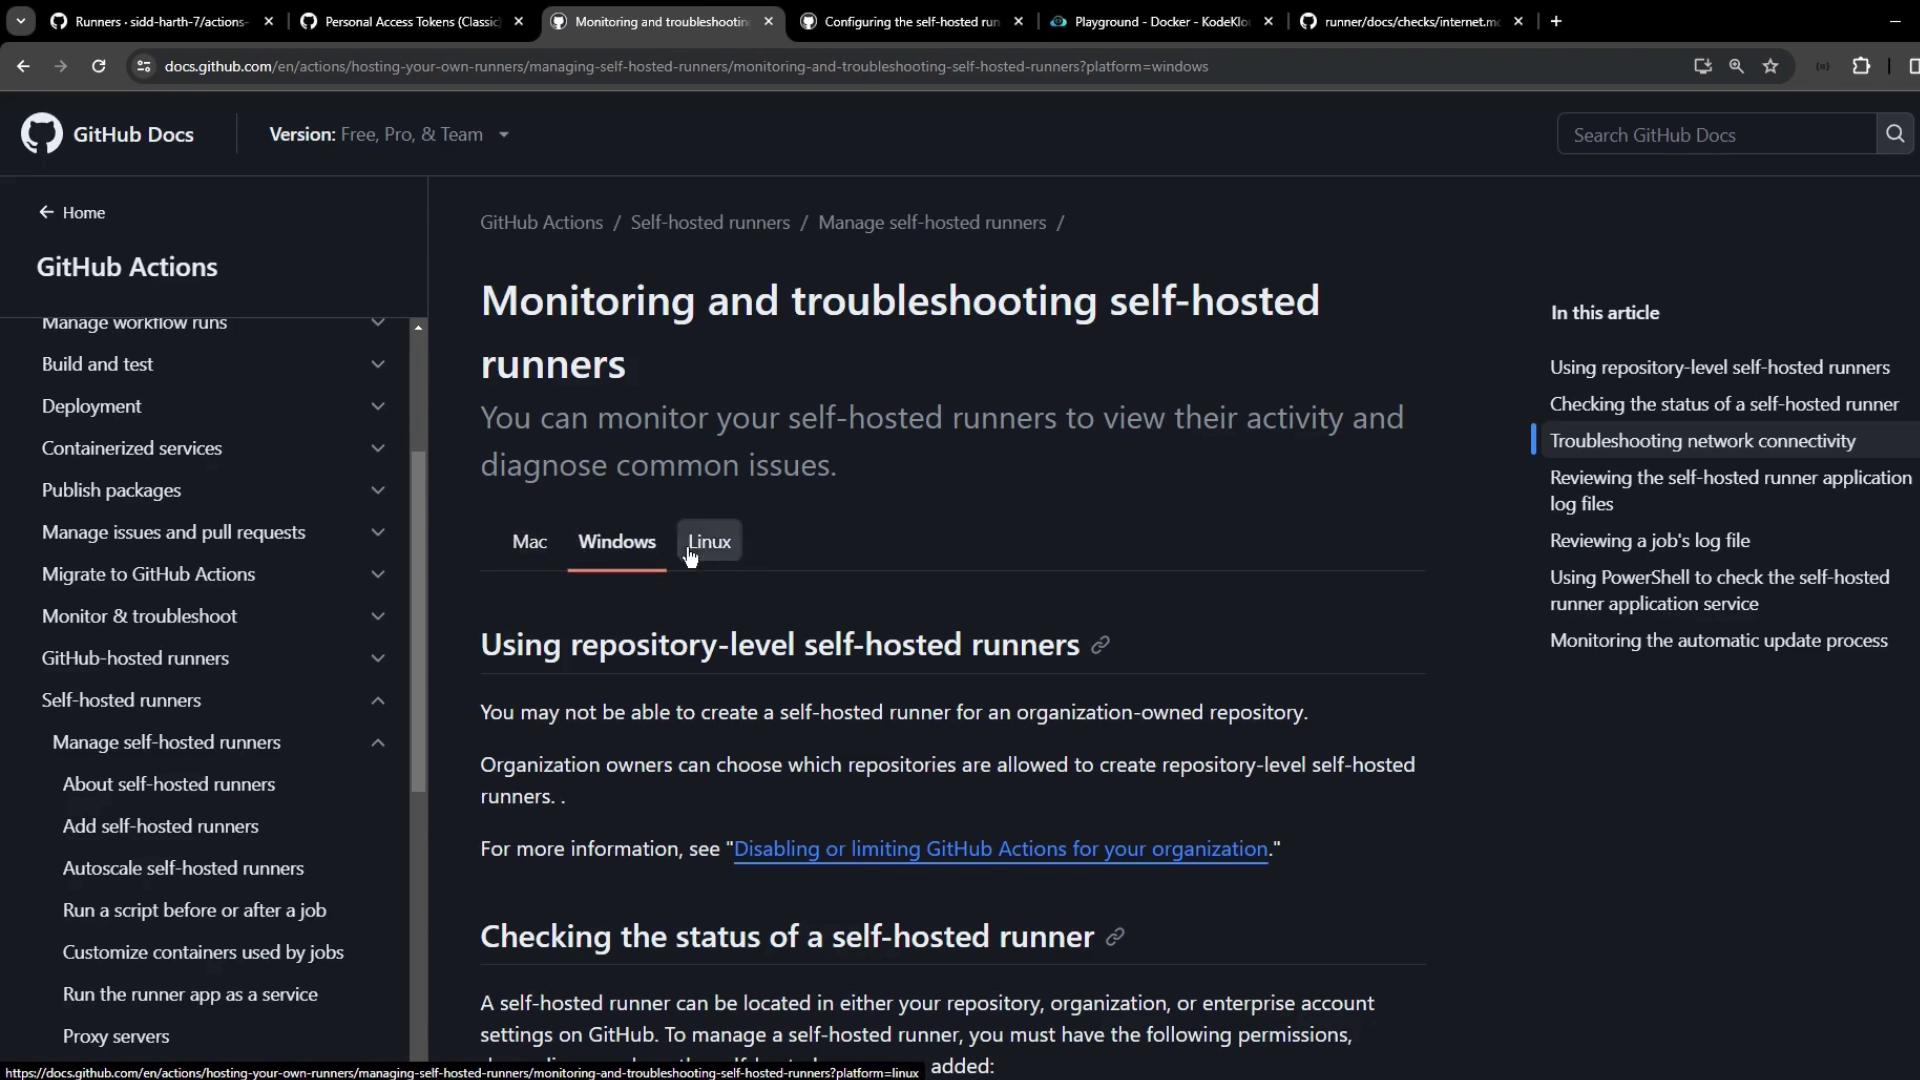
Task: Switch to the Linux platform tab
Action: [709, 541]
